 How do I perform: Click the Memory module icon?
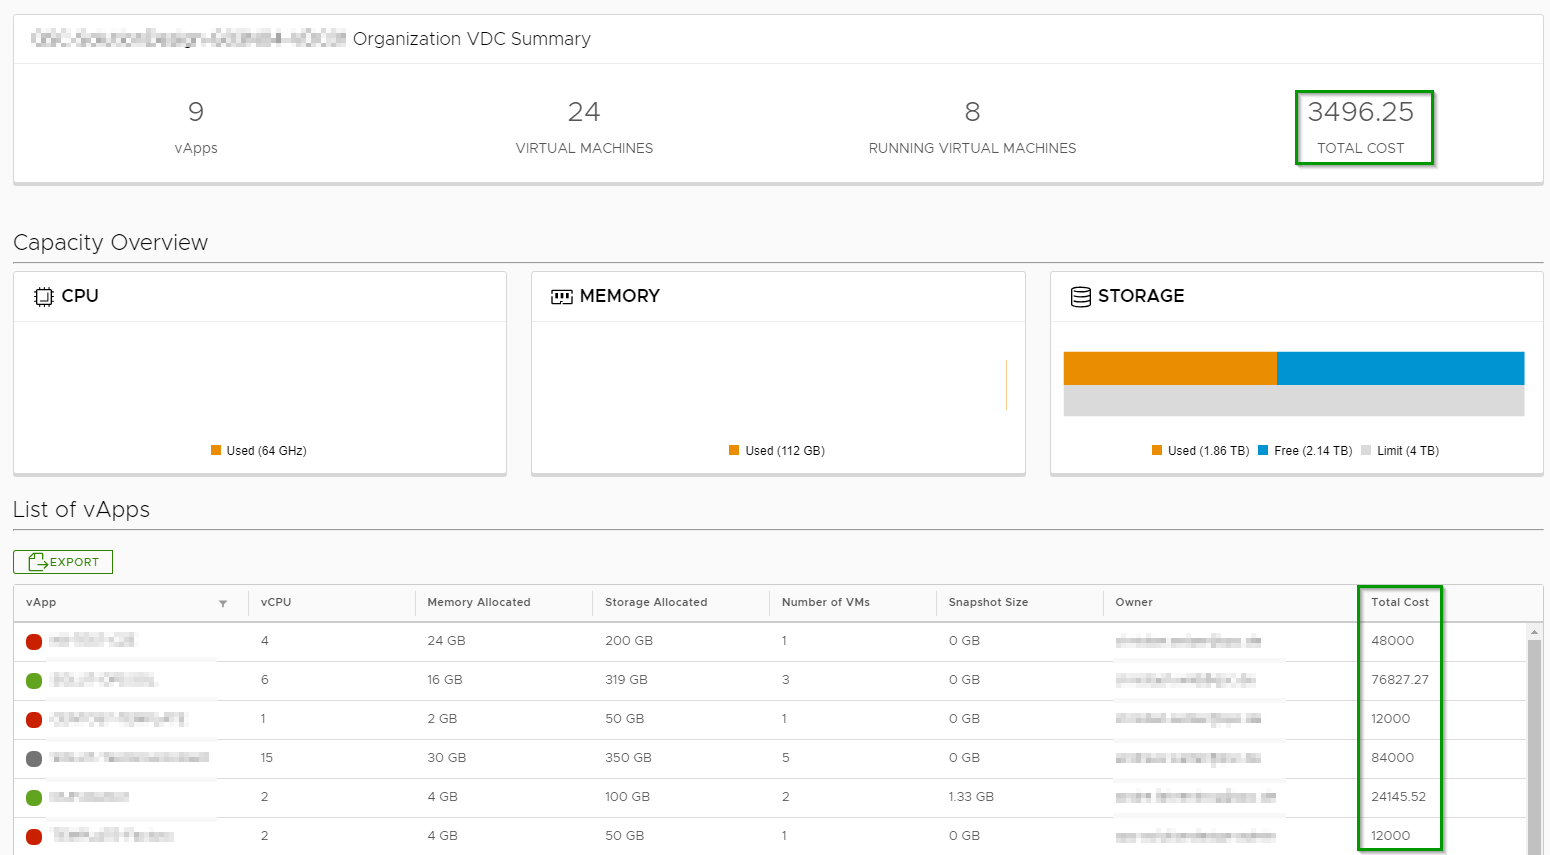click(561, 297)
